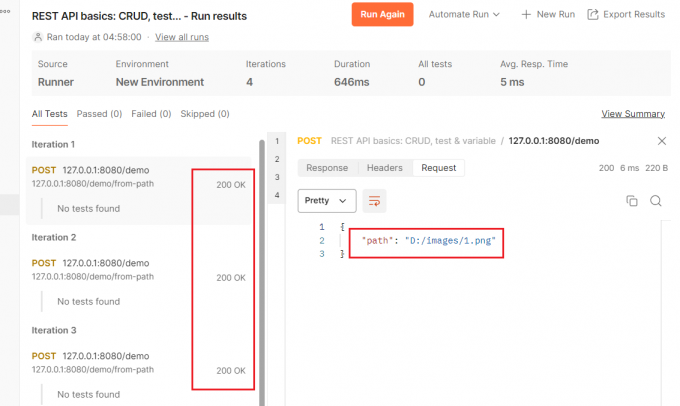Switch to the Failed (0) tab
This screenshot has height=406, width=680.
click(151, 114)
